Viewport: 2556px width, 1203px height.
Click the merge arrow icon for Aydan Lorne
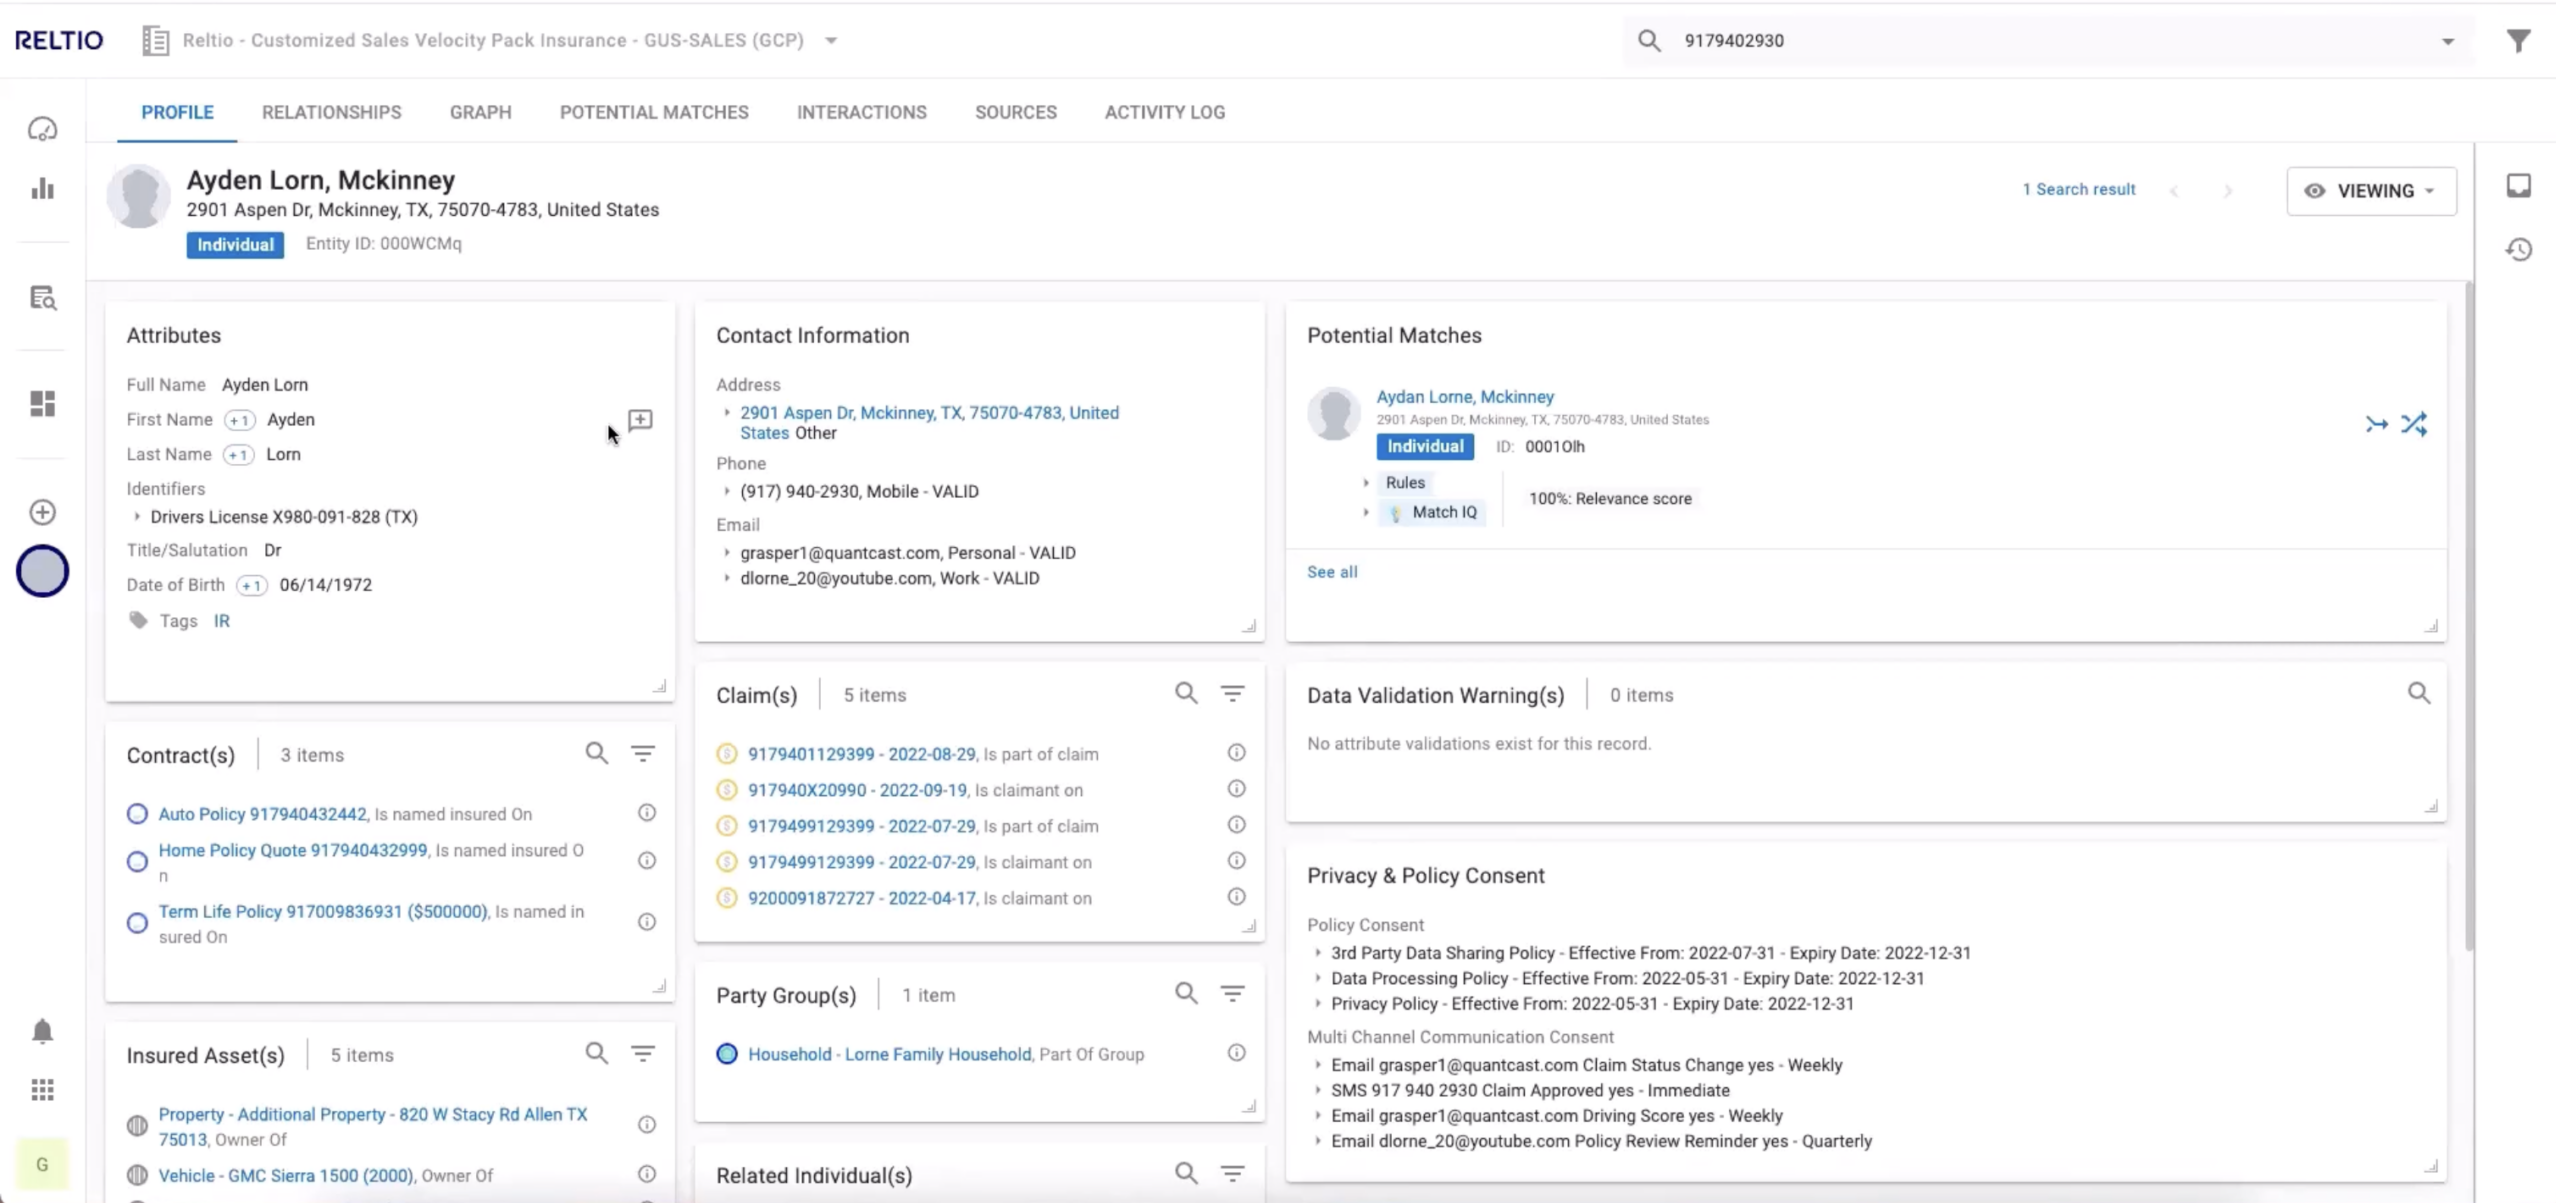[2376, 425]
